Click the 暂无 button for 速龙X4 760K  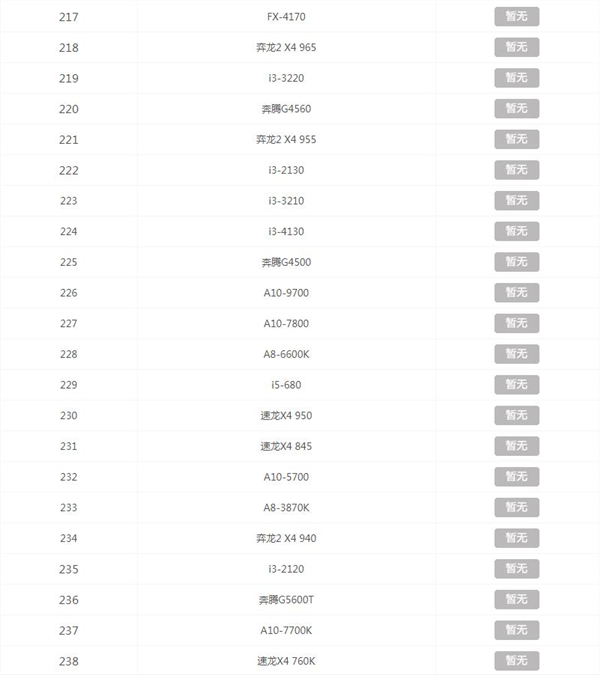click(x=516, y=661)
